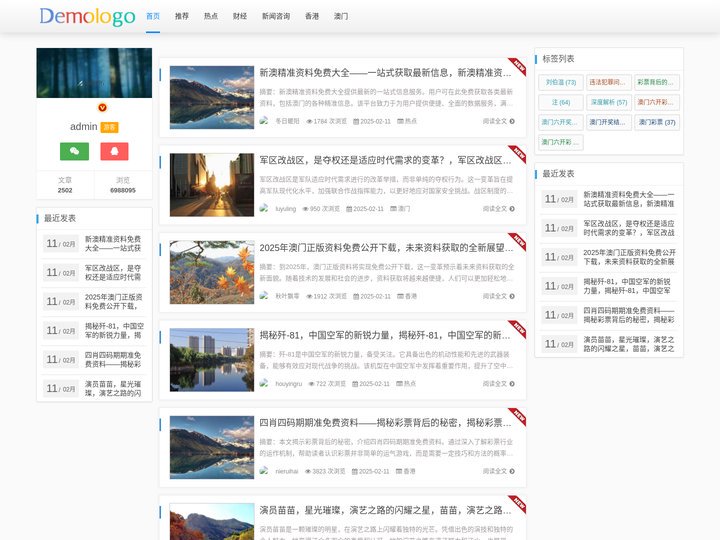Click the eye views icon beside 3823 次浏览
Image resolution: width=720 pixels, height=540 pixels.
(x=308, y=471)
